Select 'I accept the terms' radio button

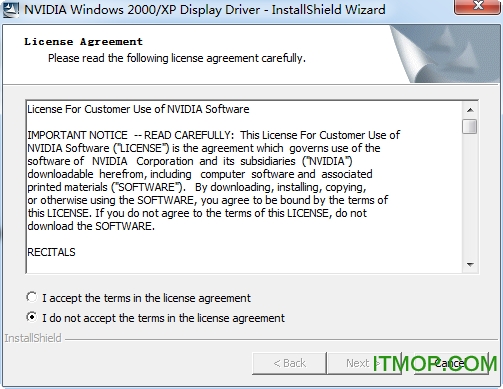(32, 297)
